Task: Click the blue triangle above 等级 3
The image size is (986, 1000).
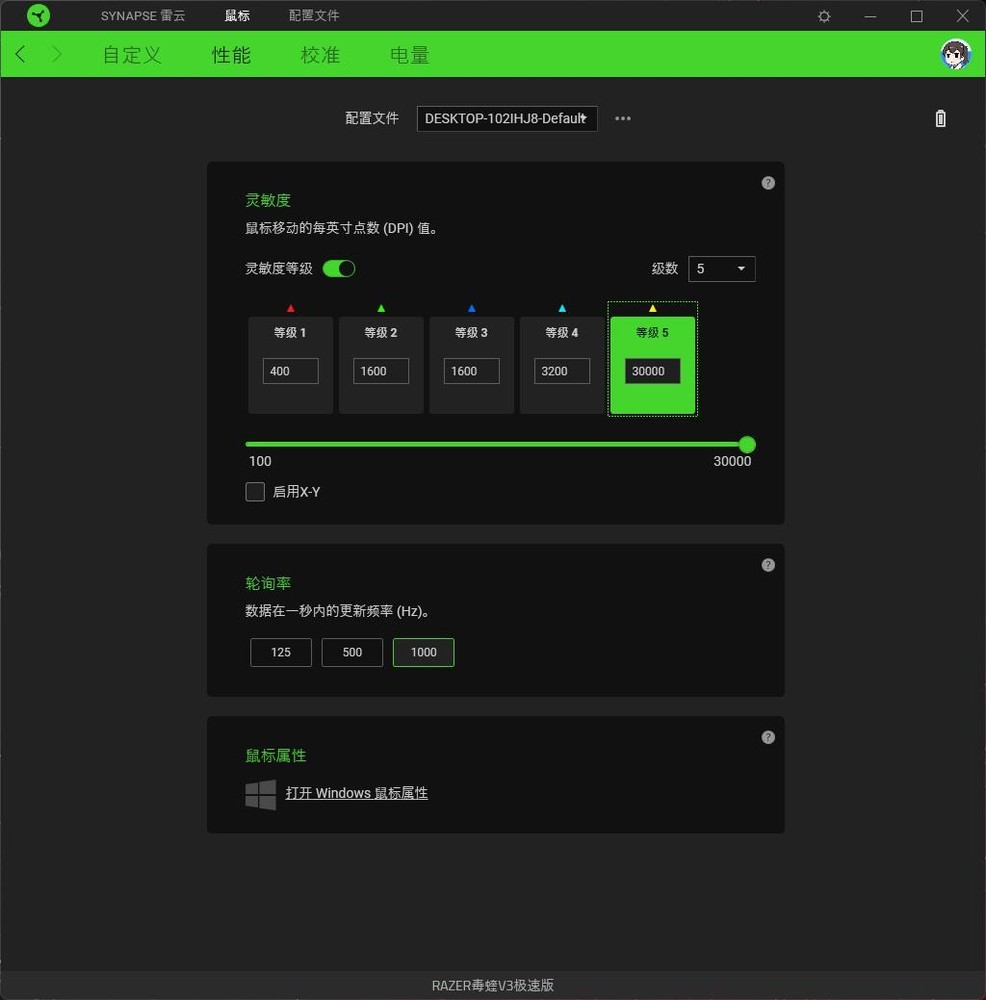Action: pyautogui.click(x=472, y=309)
